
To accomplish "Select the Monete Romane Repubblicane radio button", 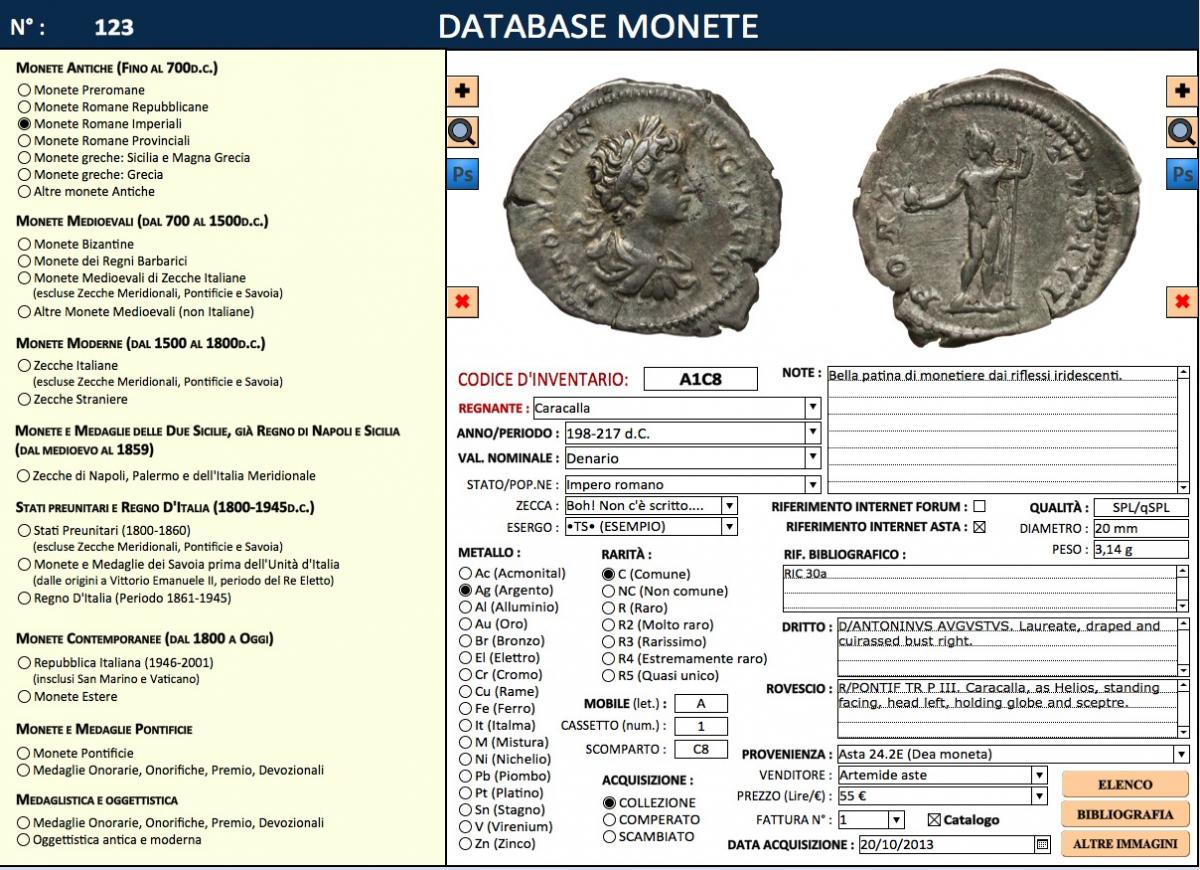I will pos(24,107).
